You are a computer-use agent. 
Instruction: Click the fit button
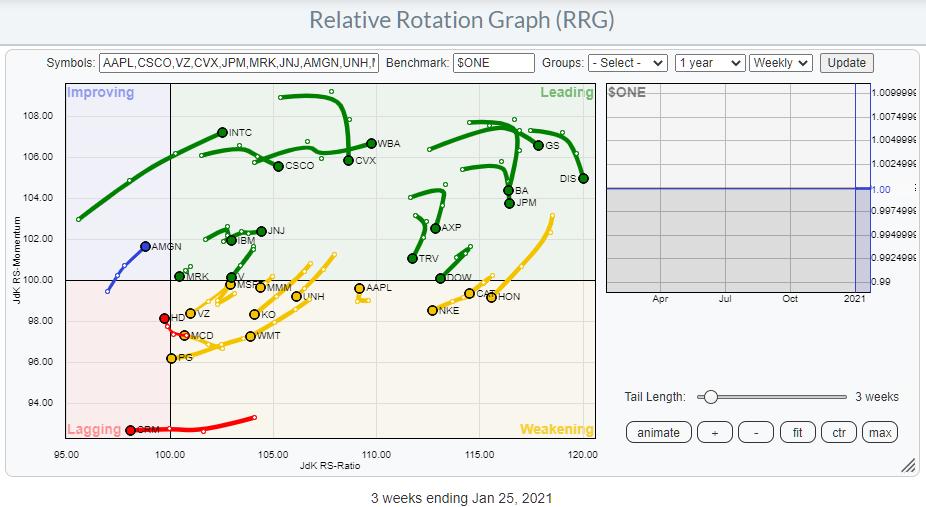(x=798, y=432)
